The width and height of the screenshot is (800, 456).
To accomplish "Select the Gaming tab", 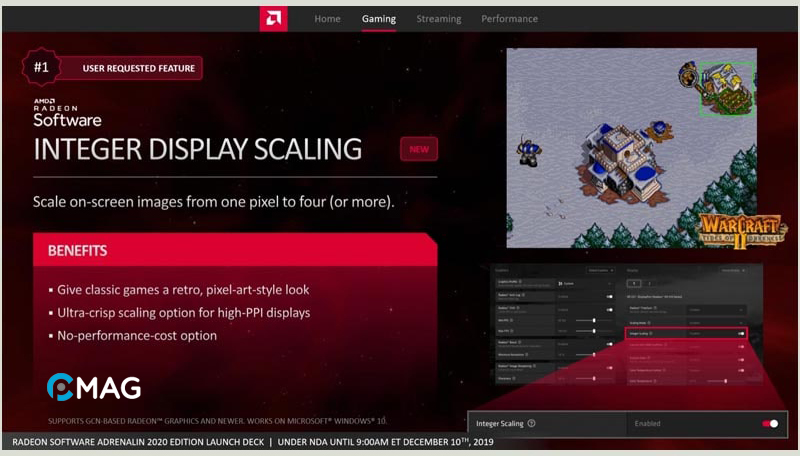I will [379, 19].
